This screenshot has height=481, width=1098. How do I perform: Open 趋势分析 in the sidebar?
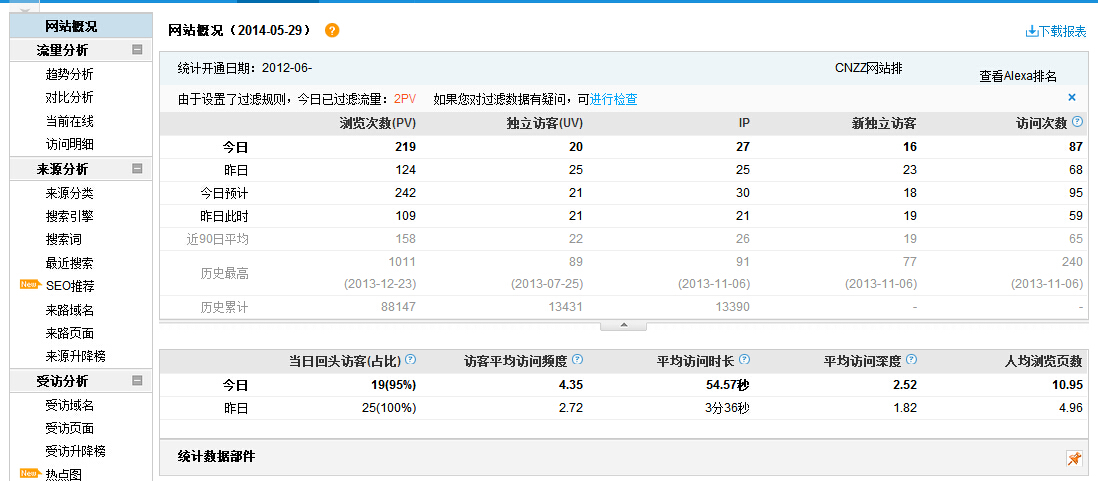(x=69, y=74)
